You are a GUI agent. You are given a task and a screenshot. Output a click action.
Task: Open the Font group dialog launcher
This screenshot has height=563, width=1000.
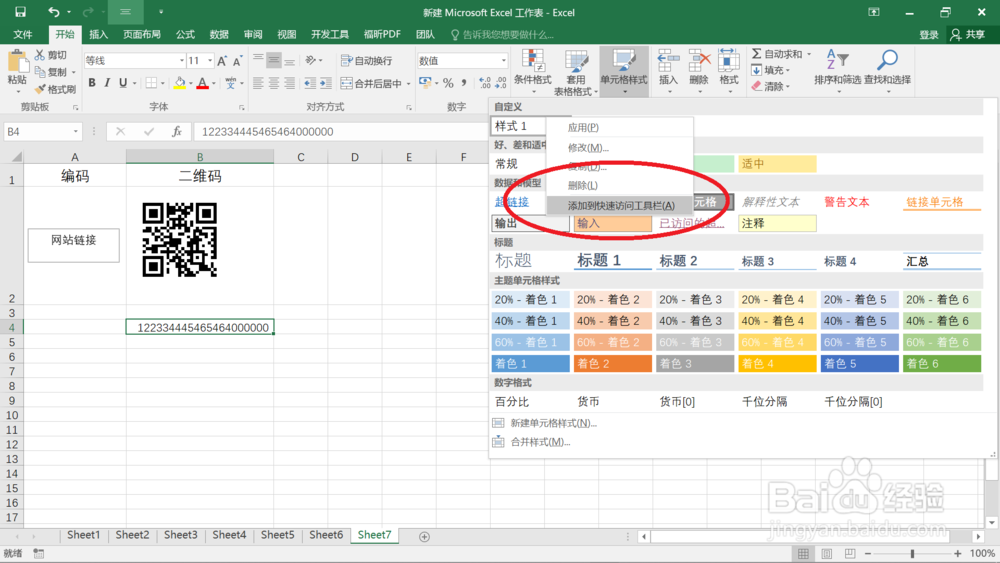tap(242, 108)
